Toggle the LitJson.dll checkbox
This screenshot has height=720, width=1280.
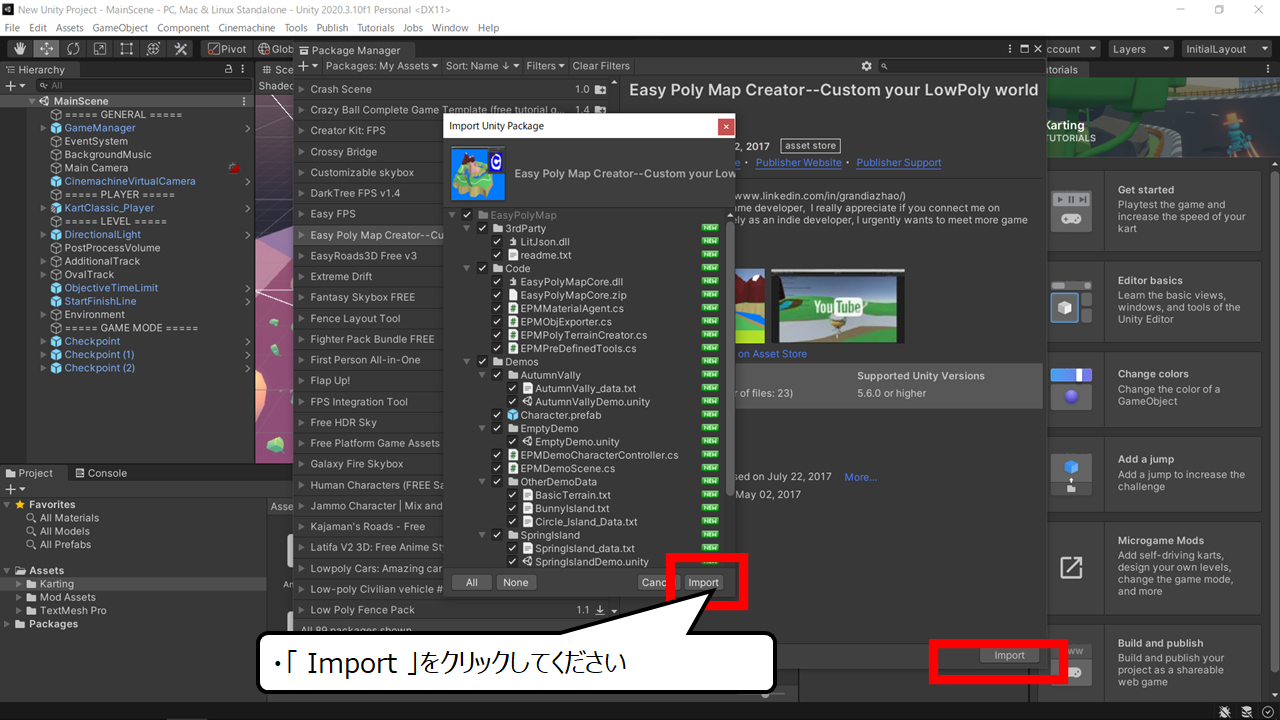(497, 242)
